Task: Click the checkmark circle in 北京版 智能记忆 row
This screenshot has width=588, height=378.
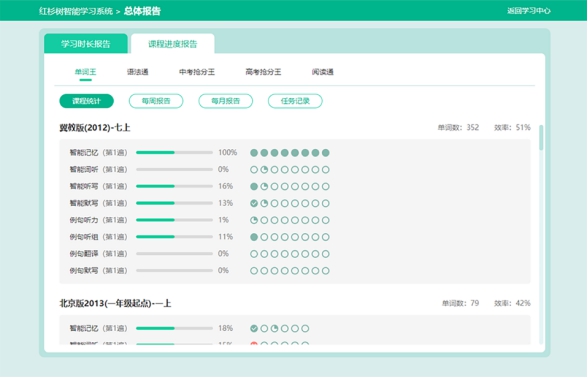Action: pyautogui.click(x=254, y=328)
